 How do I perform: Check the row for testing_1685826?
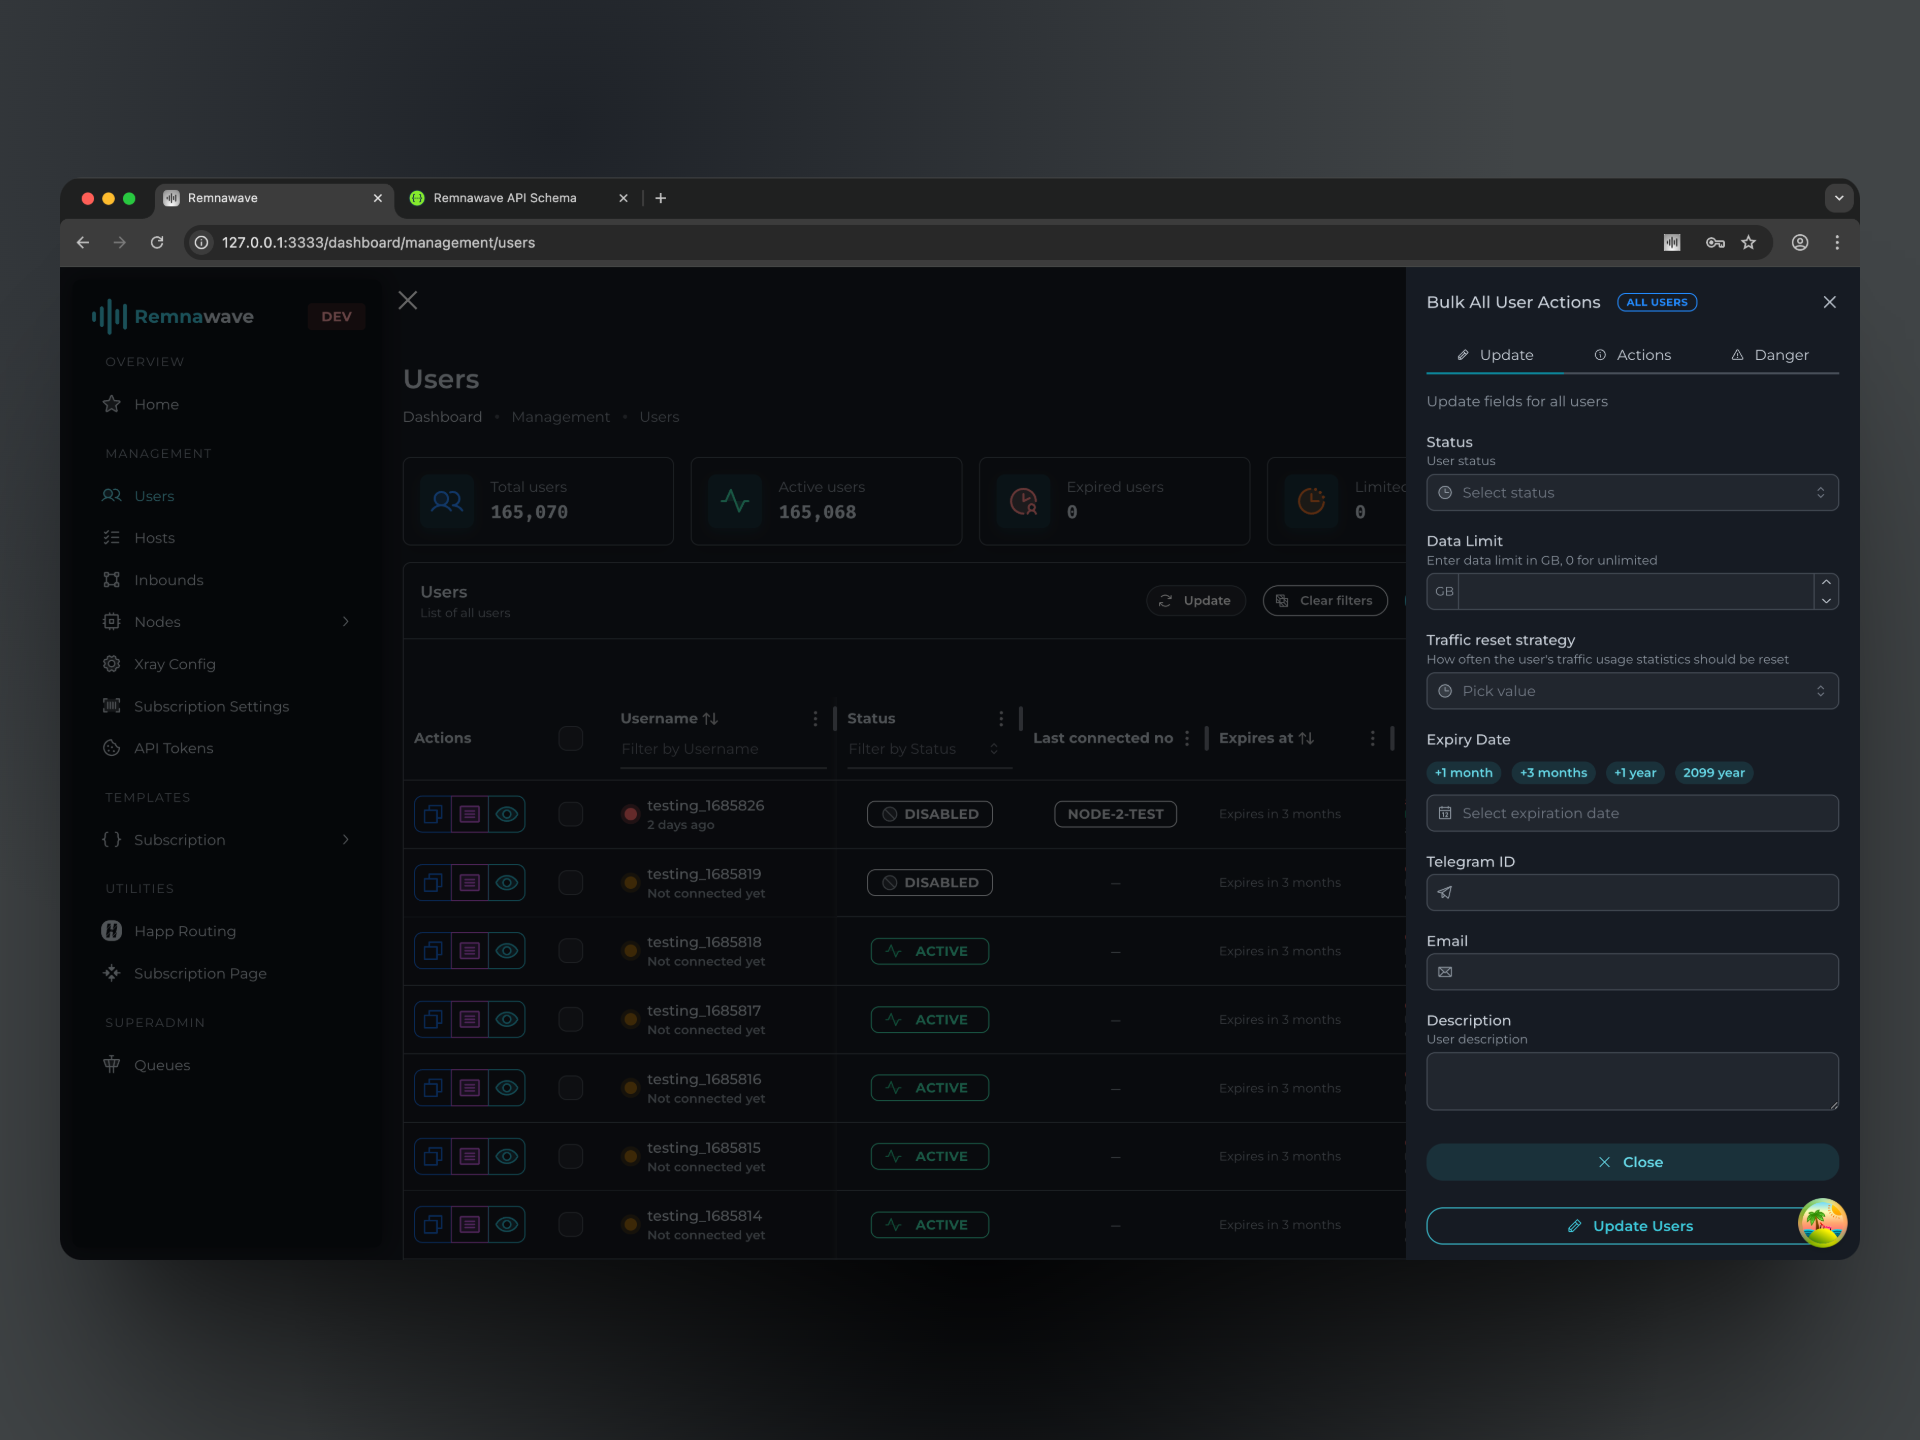571,814
